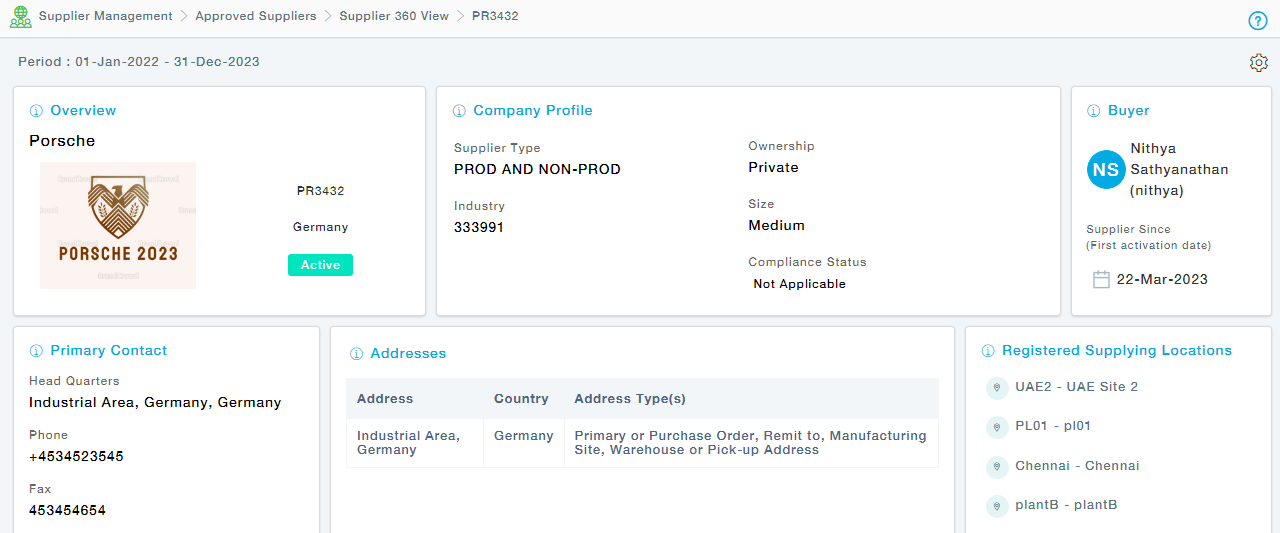The width and height of the screenshot is (1280, 533).
Task: Navigate to Approved Suppliers breadcrumb
Action: (x=256, y=16)
